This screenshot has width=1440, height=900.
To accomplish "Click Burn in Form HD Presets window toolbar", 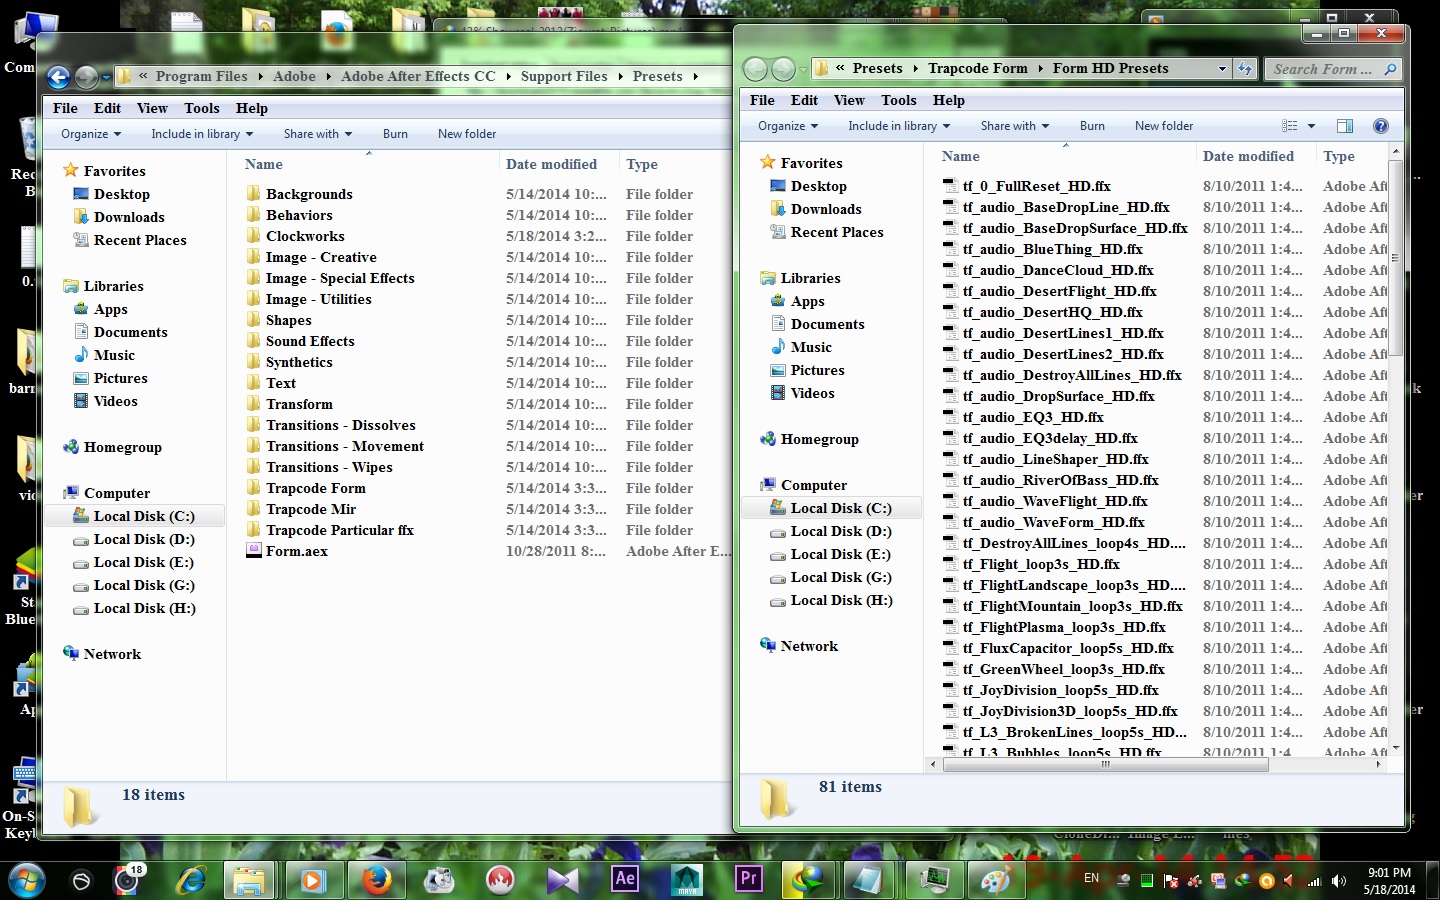I will (x=1092, y=126).
